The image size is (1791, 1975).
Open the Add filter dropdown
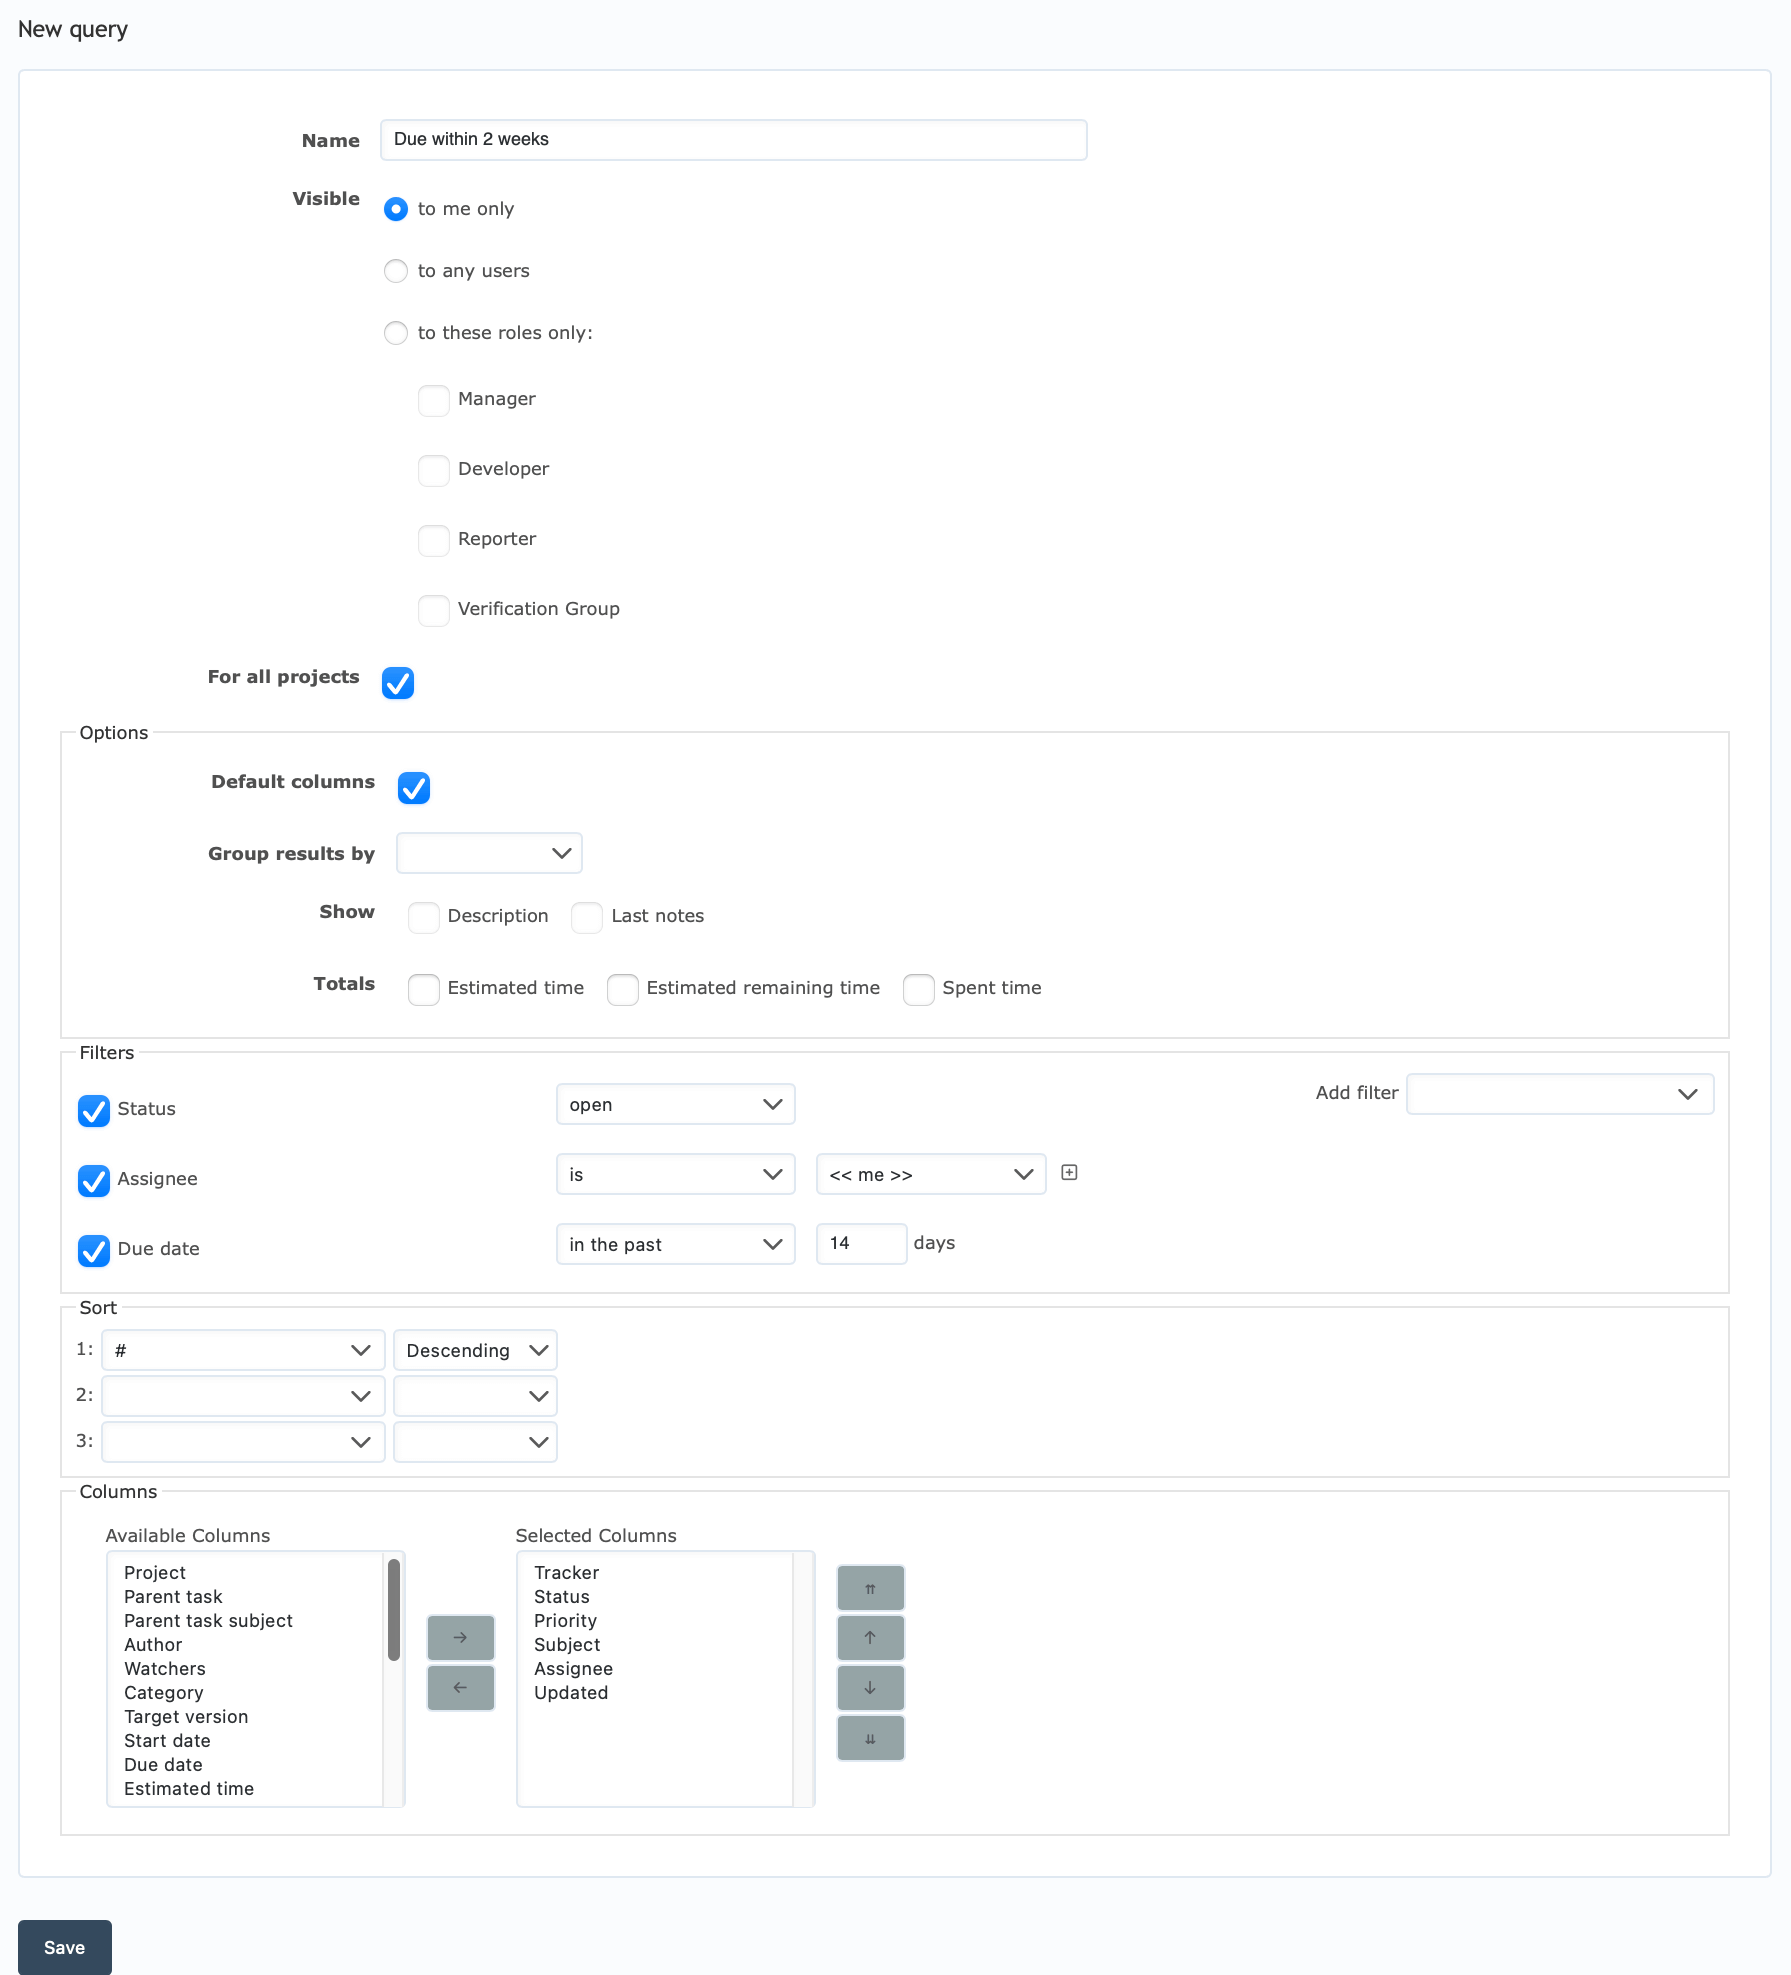click(1560, 1094)
